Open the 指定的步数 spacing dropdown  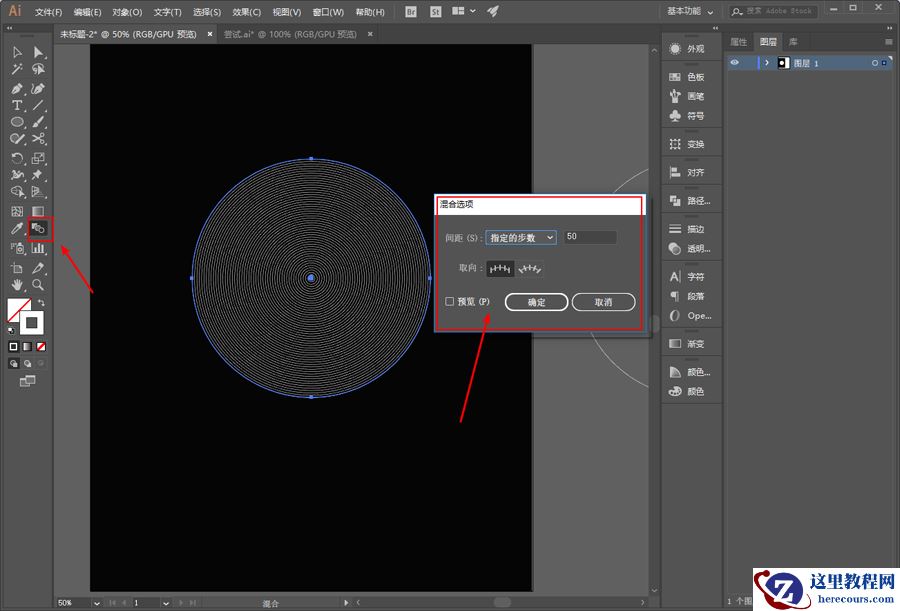(x=521, y=237)
